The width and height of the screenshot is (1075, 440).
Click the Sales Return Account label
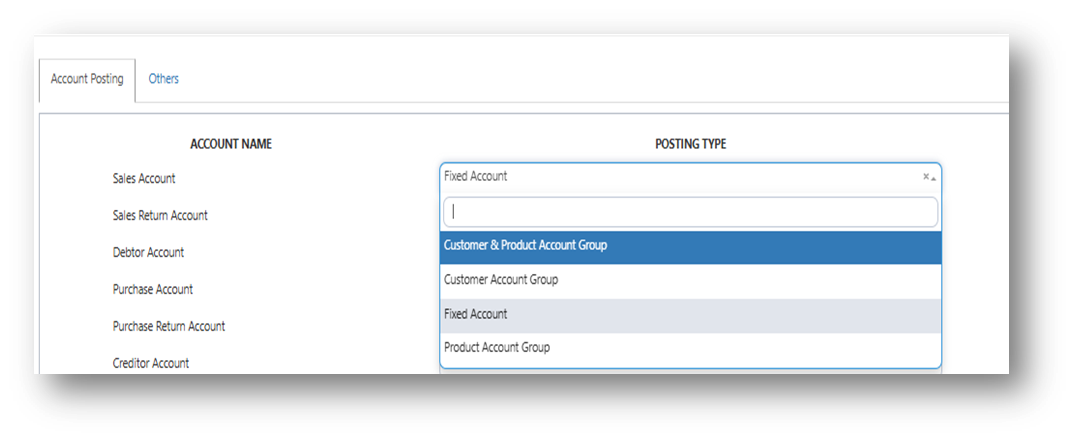click(160, 216)
